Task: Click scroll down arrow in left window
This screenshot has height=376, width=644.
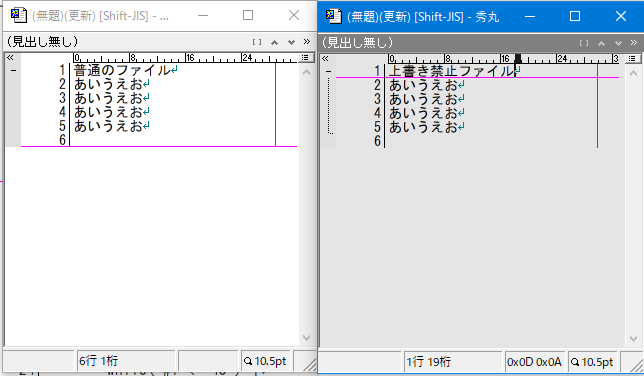Action: pos(306,338)
